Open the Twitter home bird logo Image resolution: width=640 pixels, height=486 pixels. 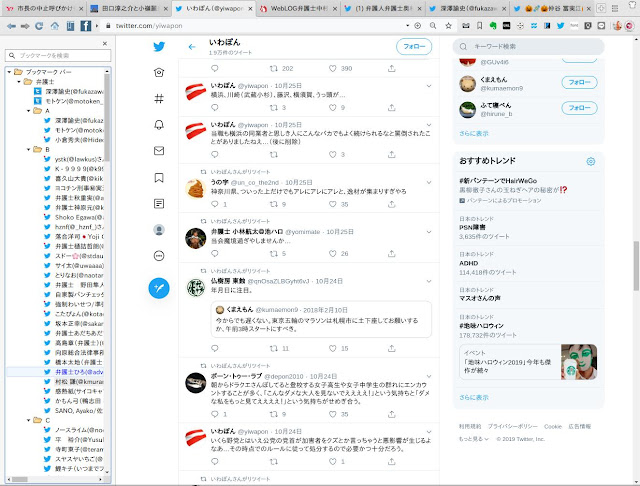pos(159,47)
